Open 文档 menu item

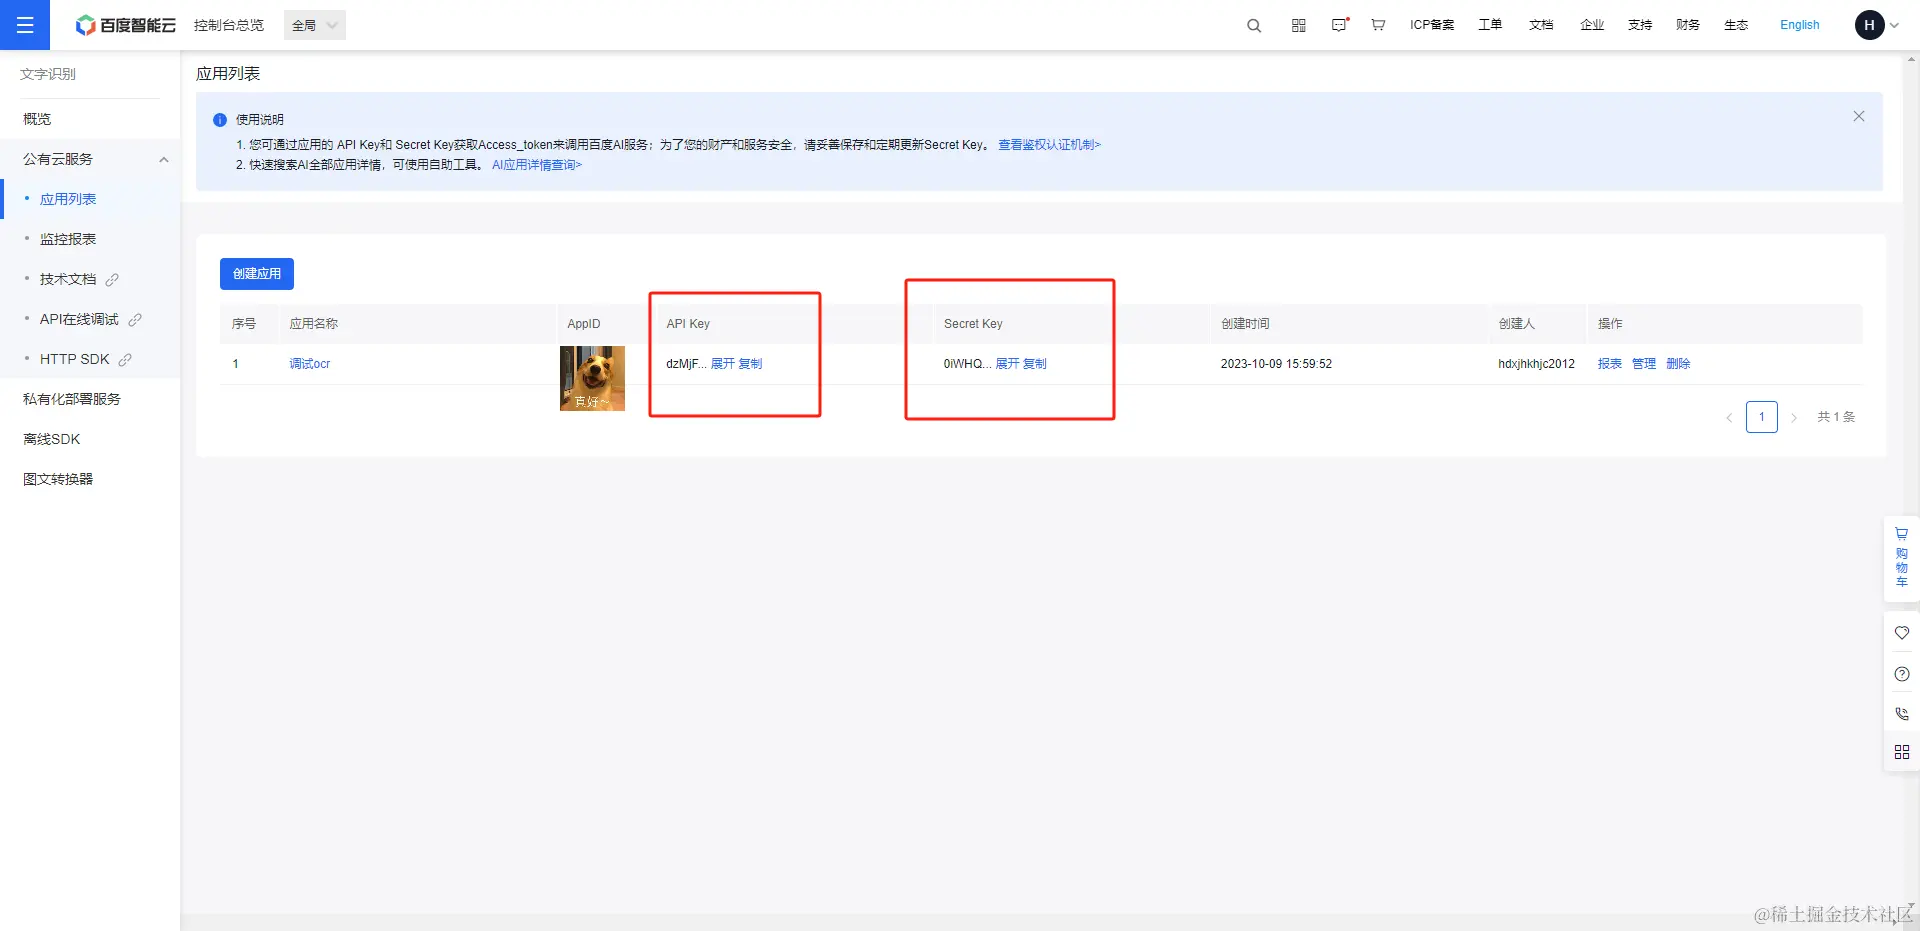[x=1541, y=25]
